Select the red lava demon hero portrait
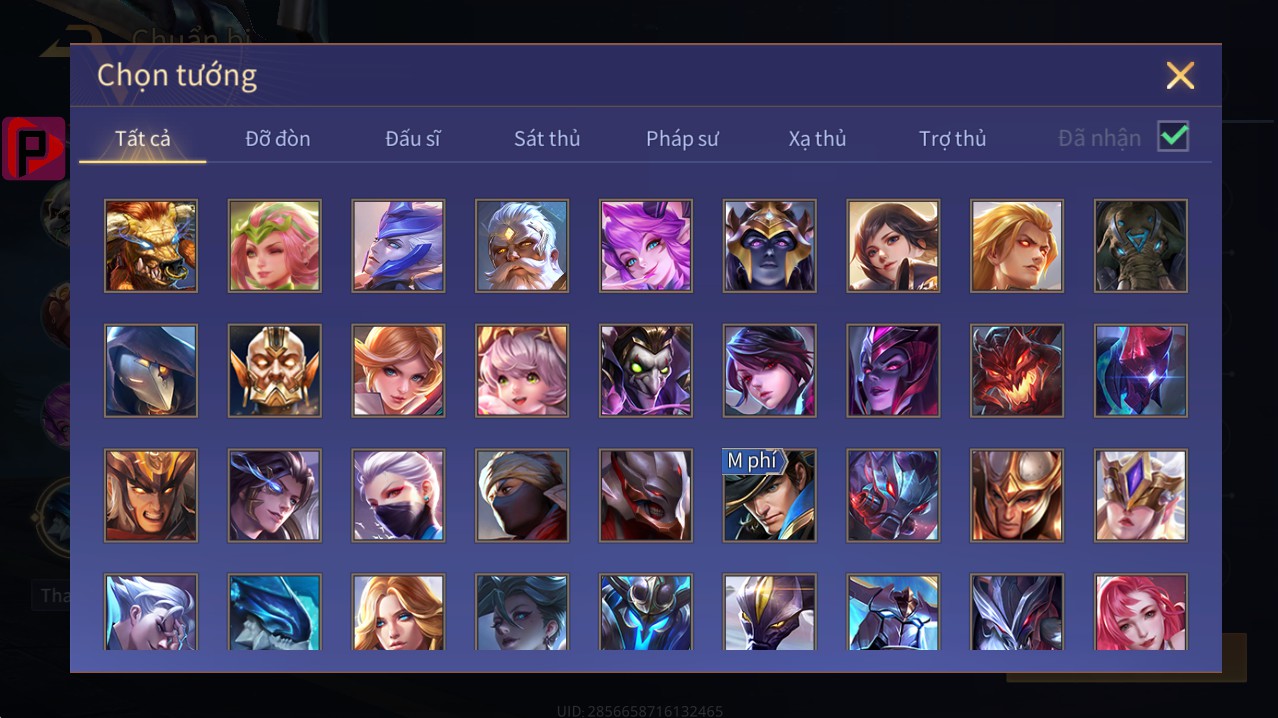The image size is (1278, 718). [x=1017, y=371]
